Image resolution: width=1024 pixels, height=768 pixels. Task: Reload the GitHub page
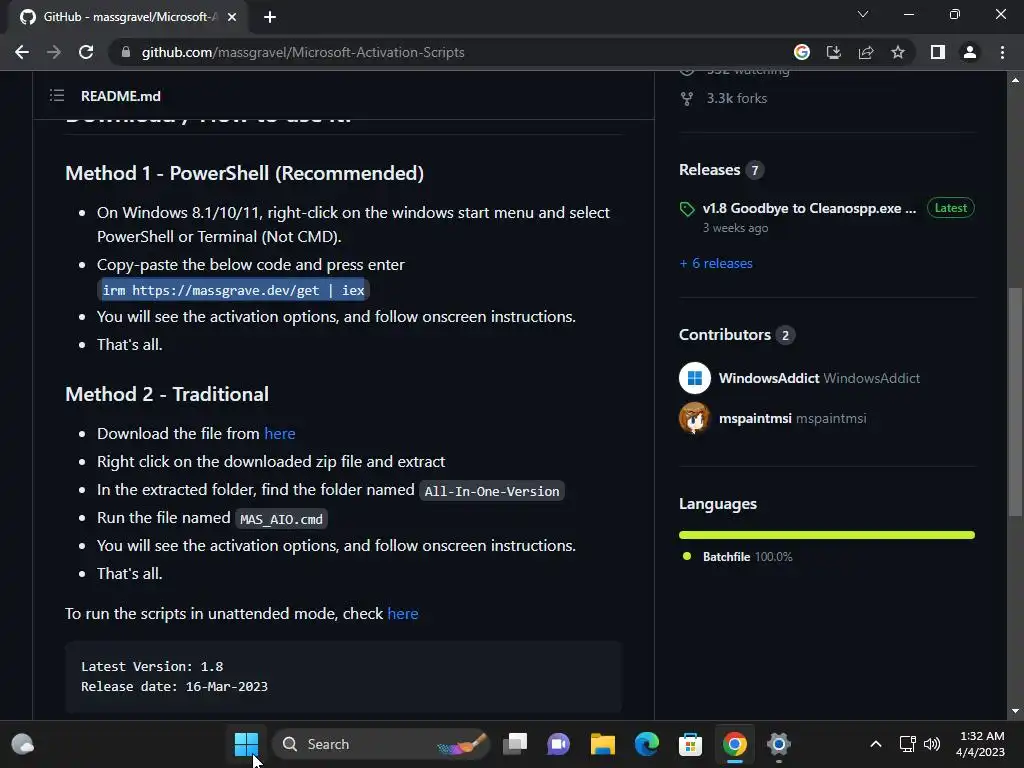coord(86,52)
